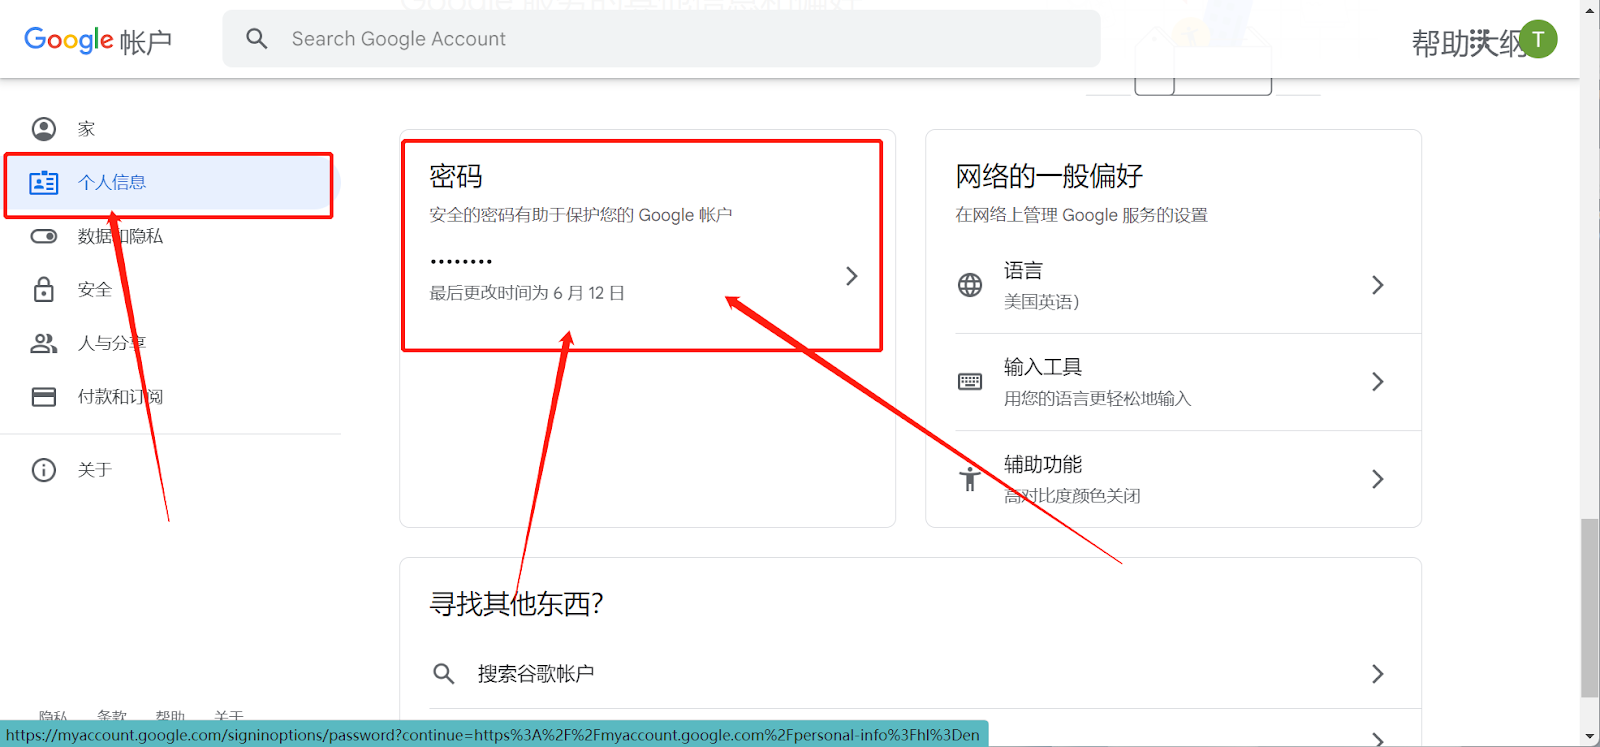This screenshot has width=1600, height=747.
Task: Click the 安全 padlock icon
Action: tap(44, 290)
